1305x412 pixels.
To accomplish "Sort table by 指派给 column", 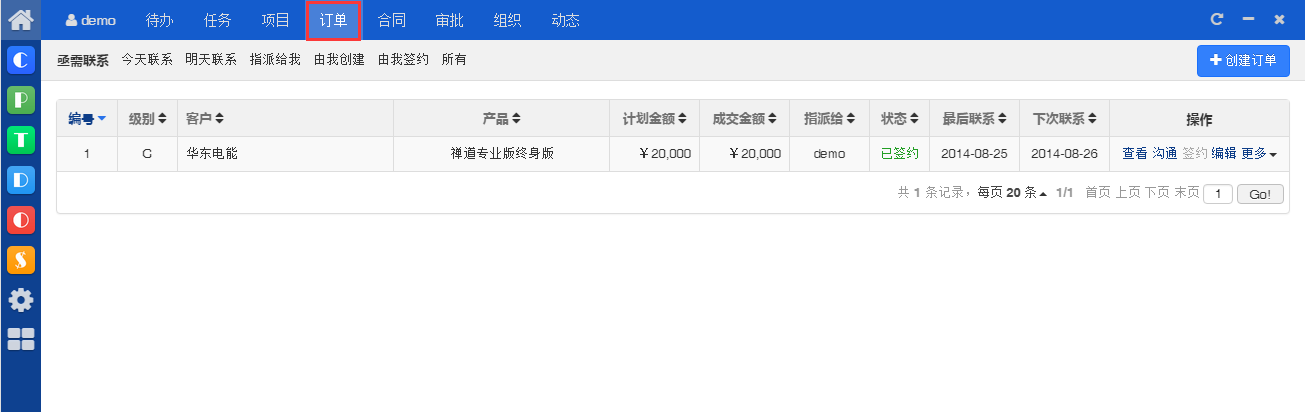I will 829,119.
